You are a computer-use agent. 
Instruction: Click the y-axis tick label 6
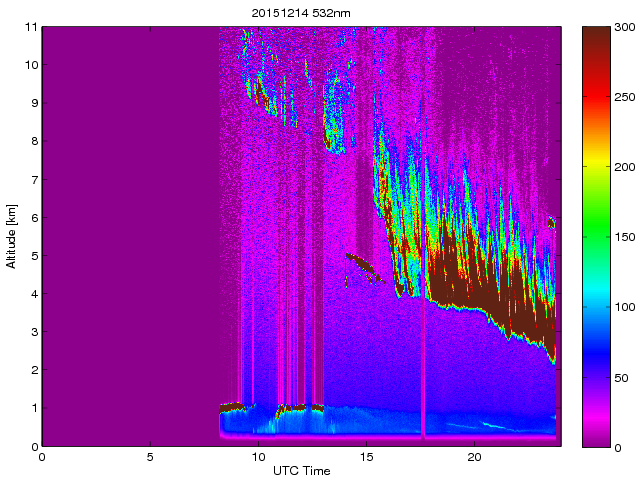click(x=34, y=218)
